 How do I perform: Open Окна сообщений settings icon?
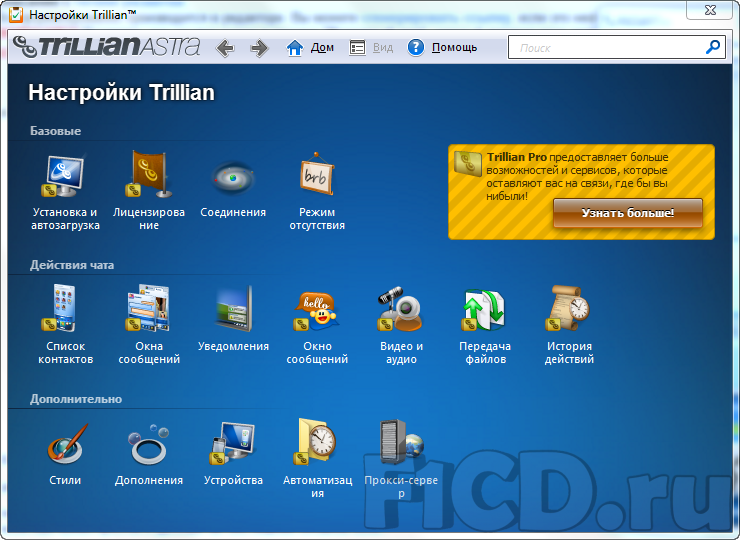(149, 308)
